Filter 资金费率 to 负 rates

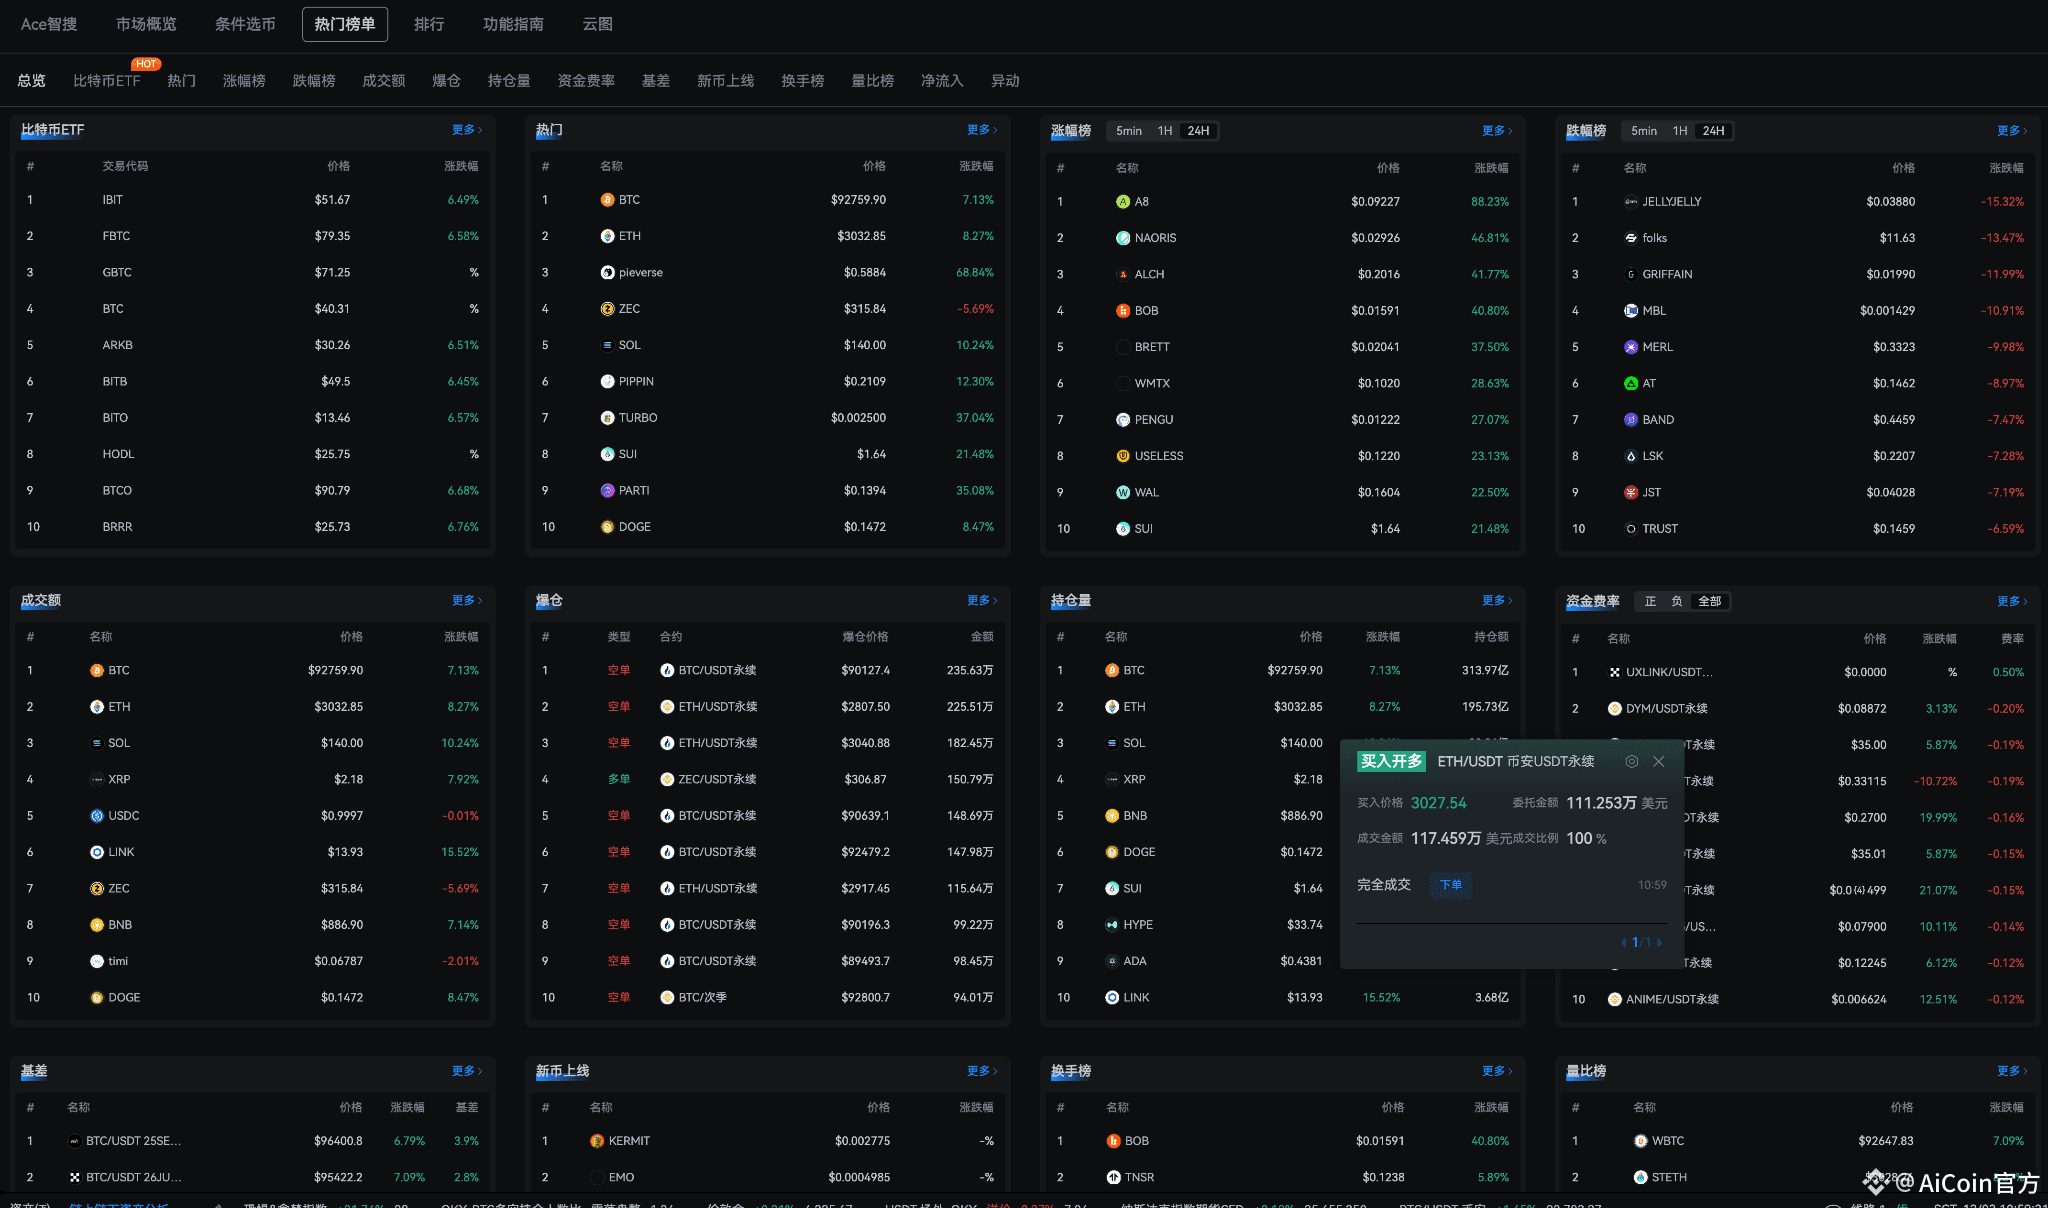(1677, 601)
